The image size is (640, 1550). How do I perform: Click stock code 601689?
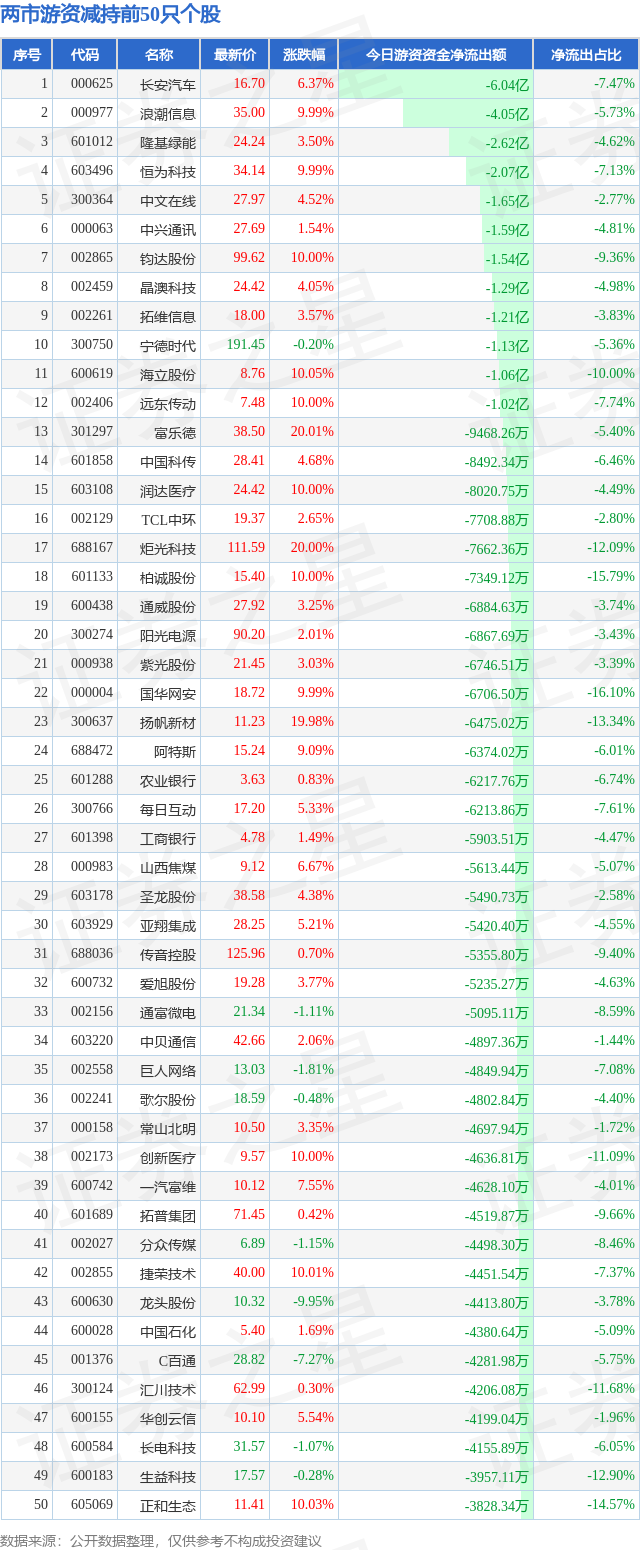click(92, 1215)
